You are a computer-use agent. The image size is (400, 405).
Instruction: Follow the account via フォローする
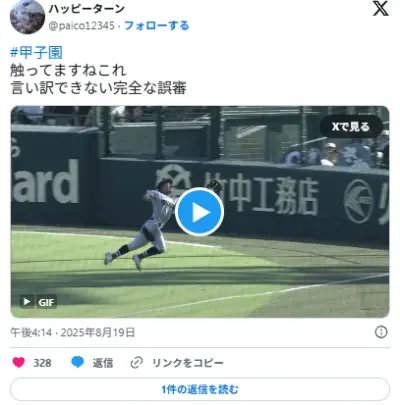(157, 26)
